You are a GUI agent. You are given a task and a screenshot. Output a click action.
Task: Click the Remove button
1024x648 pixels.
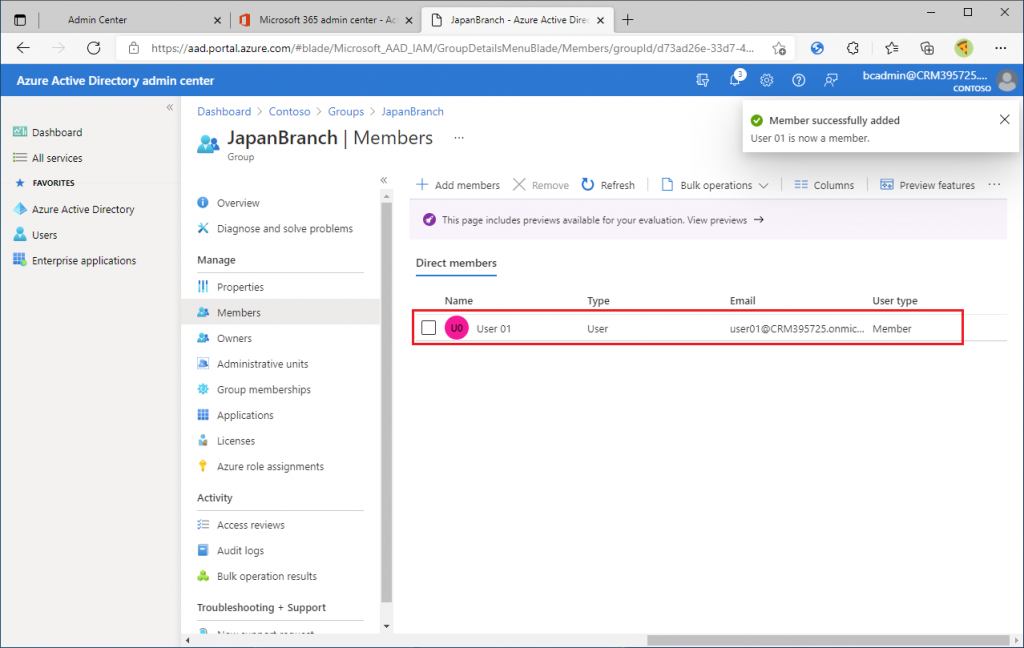pos(541,185)
